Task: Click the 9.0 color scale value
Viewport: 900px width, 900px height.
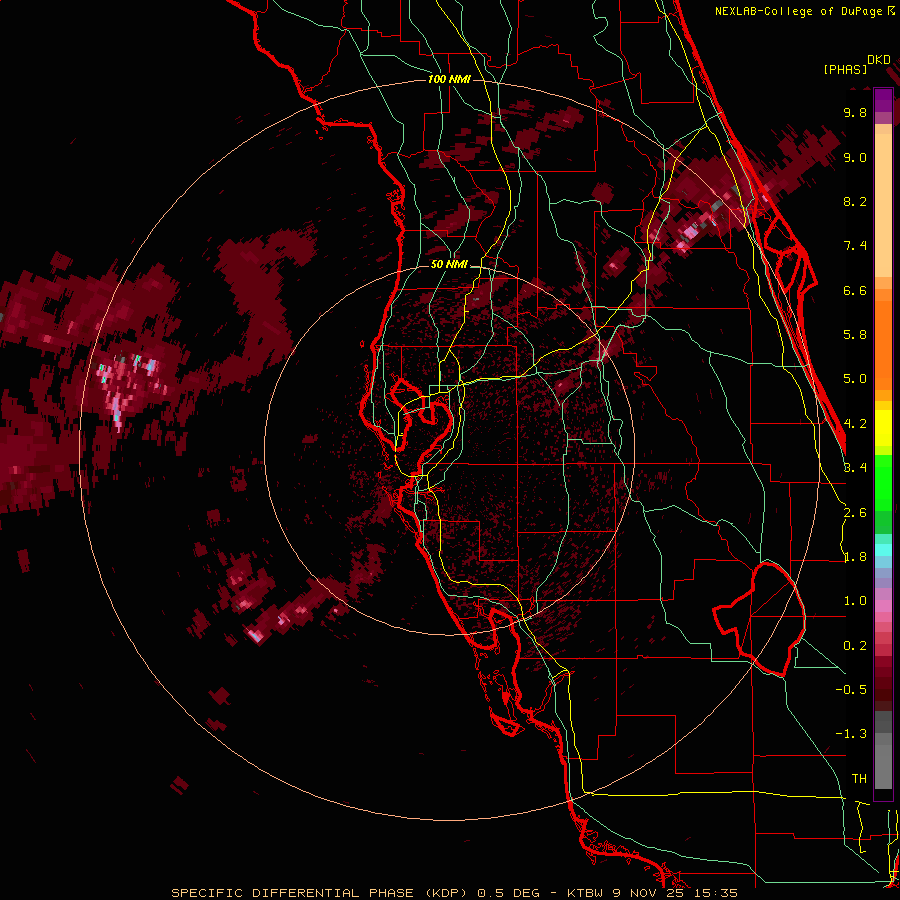Action: pyautogui.click(x=855, y=157)
